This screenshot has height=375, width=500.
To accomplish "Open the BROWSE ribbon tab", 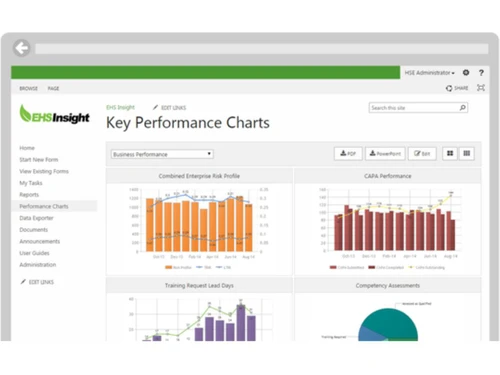I will [x=28, y=88].
